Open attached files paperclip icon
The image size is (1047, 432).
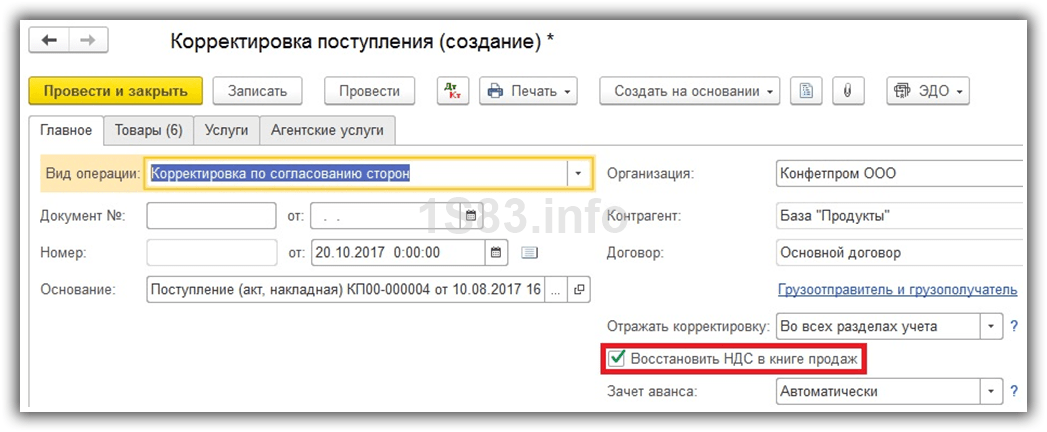(848, 91)
